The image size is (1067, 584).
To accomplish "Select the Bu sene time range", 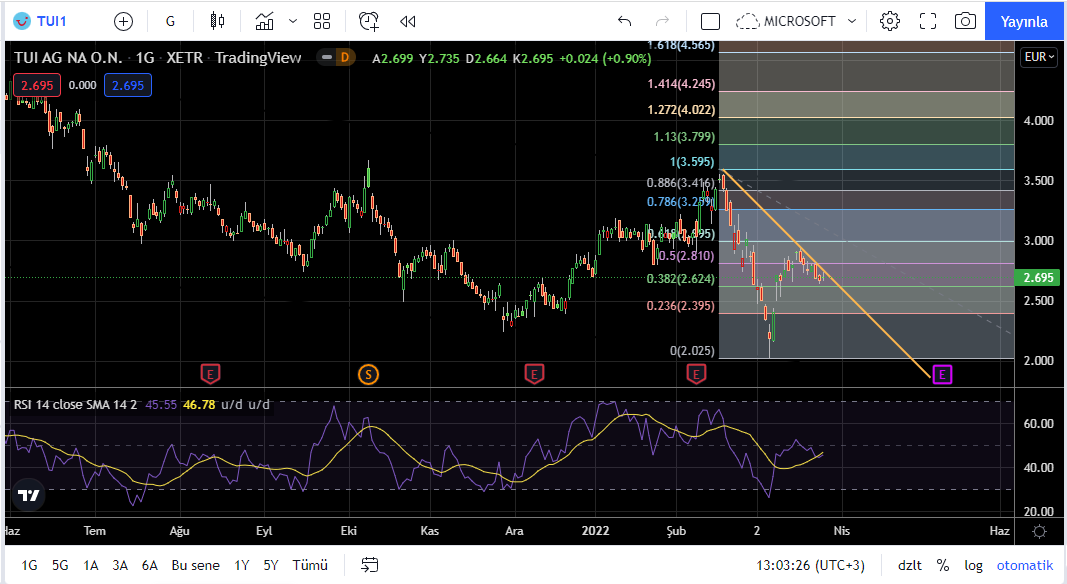I will pyautogui.click(x=195, y=565).
